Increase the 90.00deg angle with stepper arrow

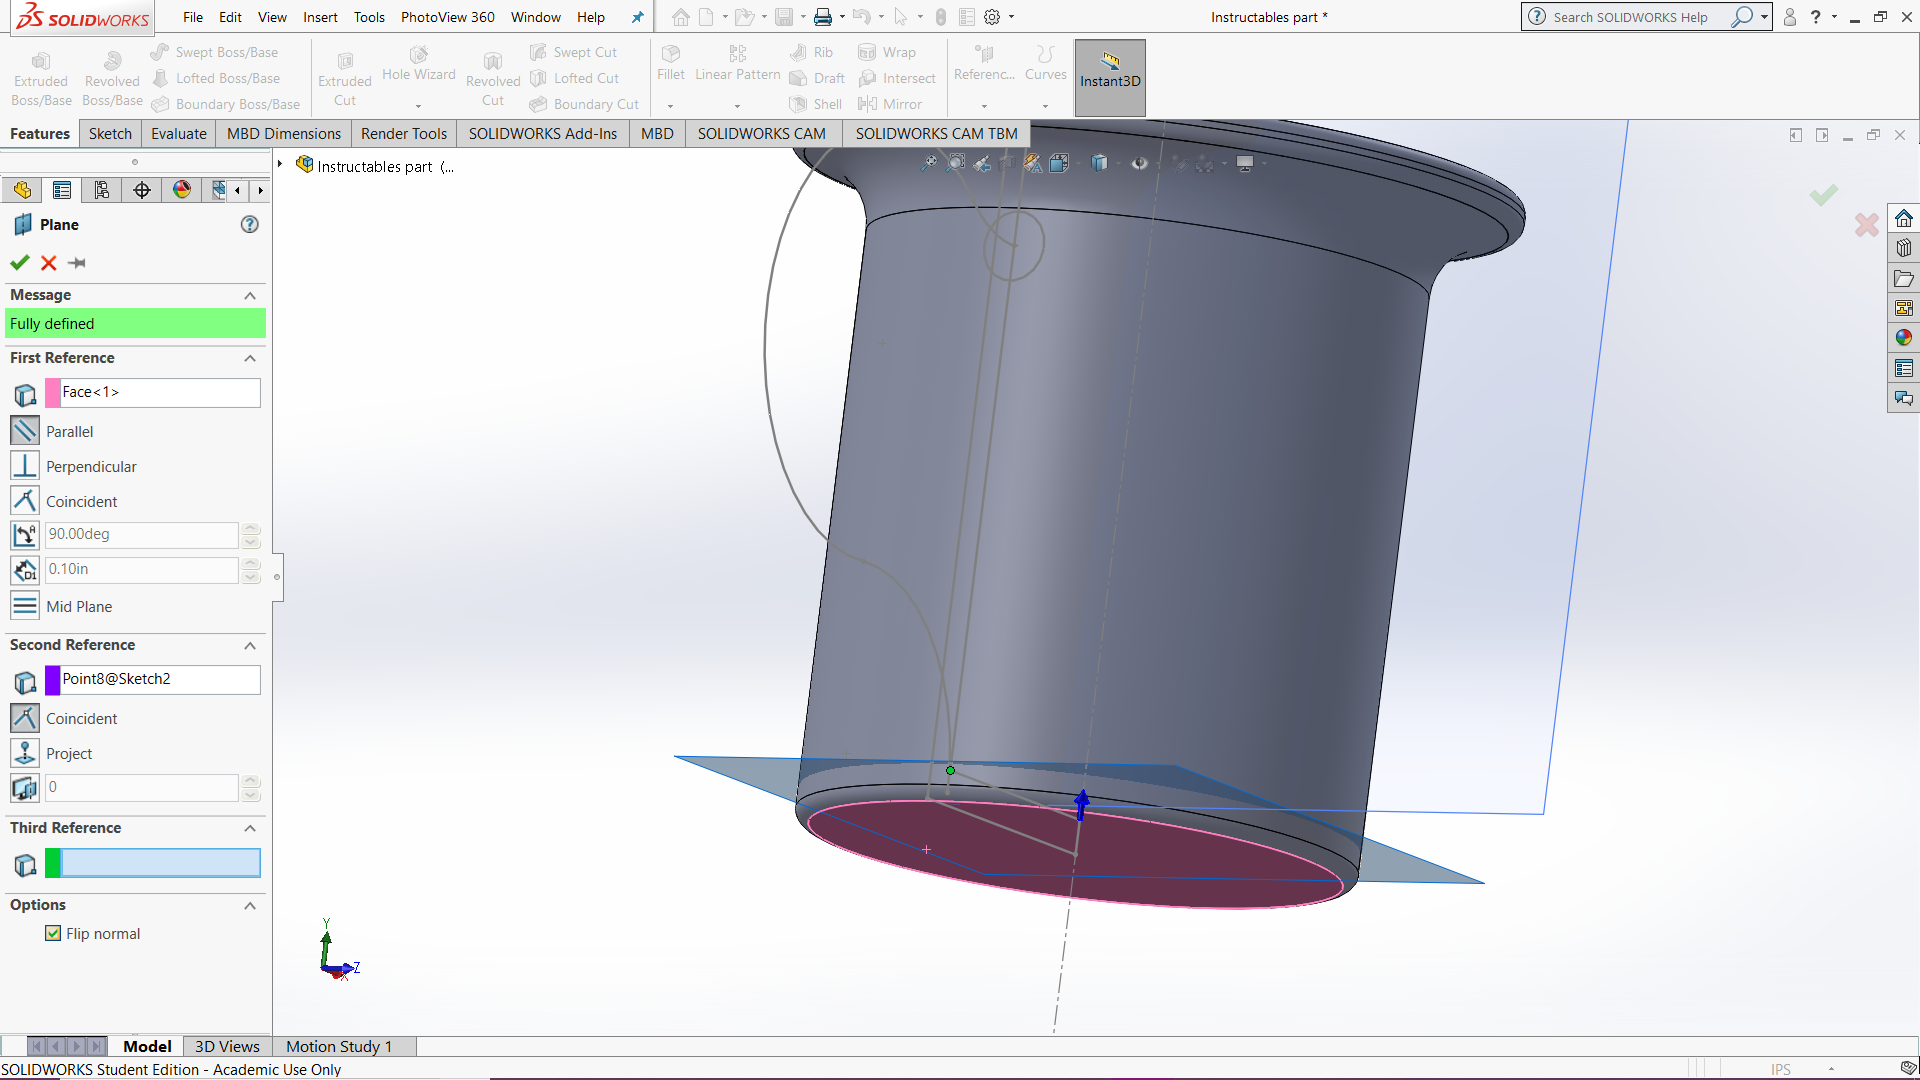point(251,529)
